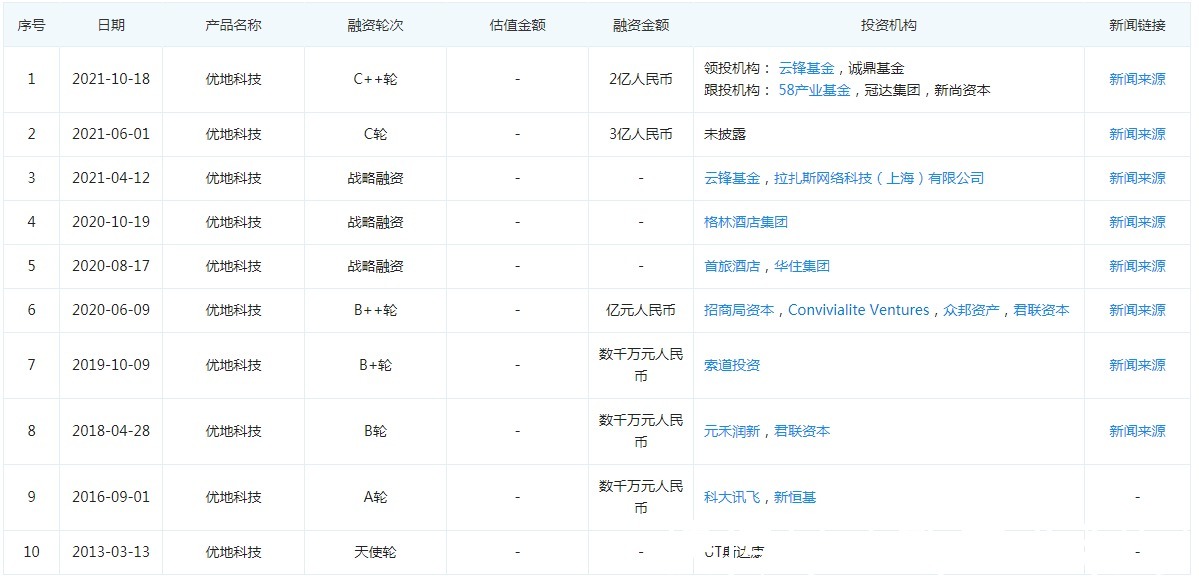The image size is (1199, 582).
Task: Click the 亿元人民币 amount in B++轮 row
Action: pos(641,310)
